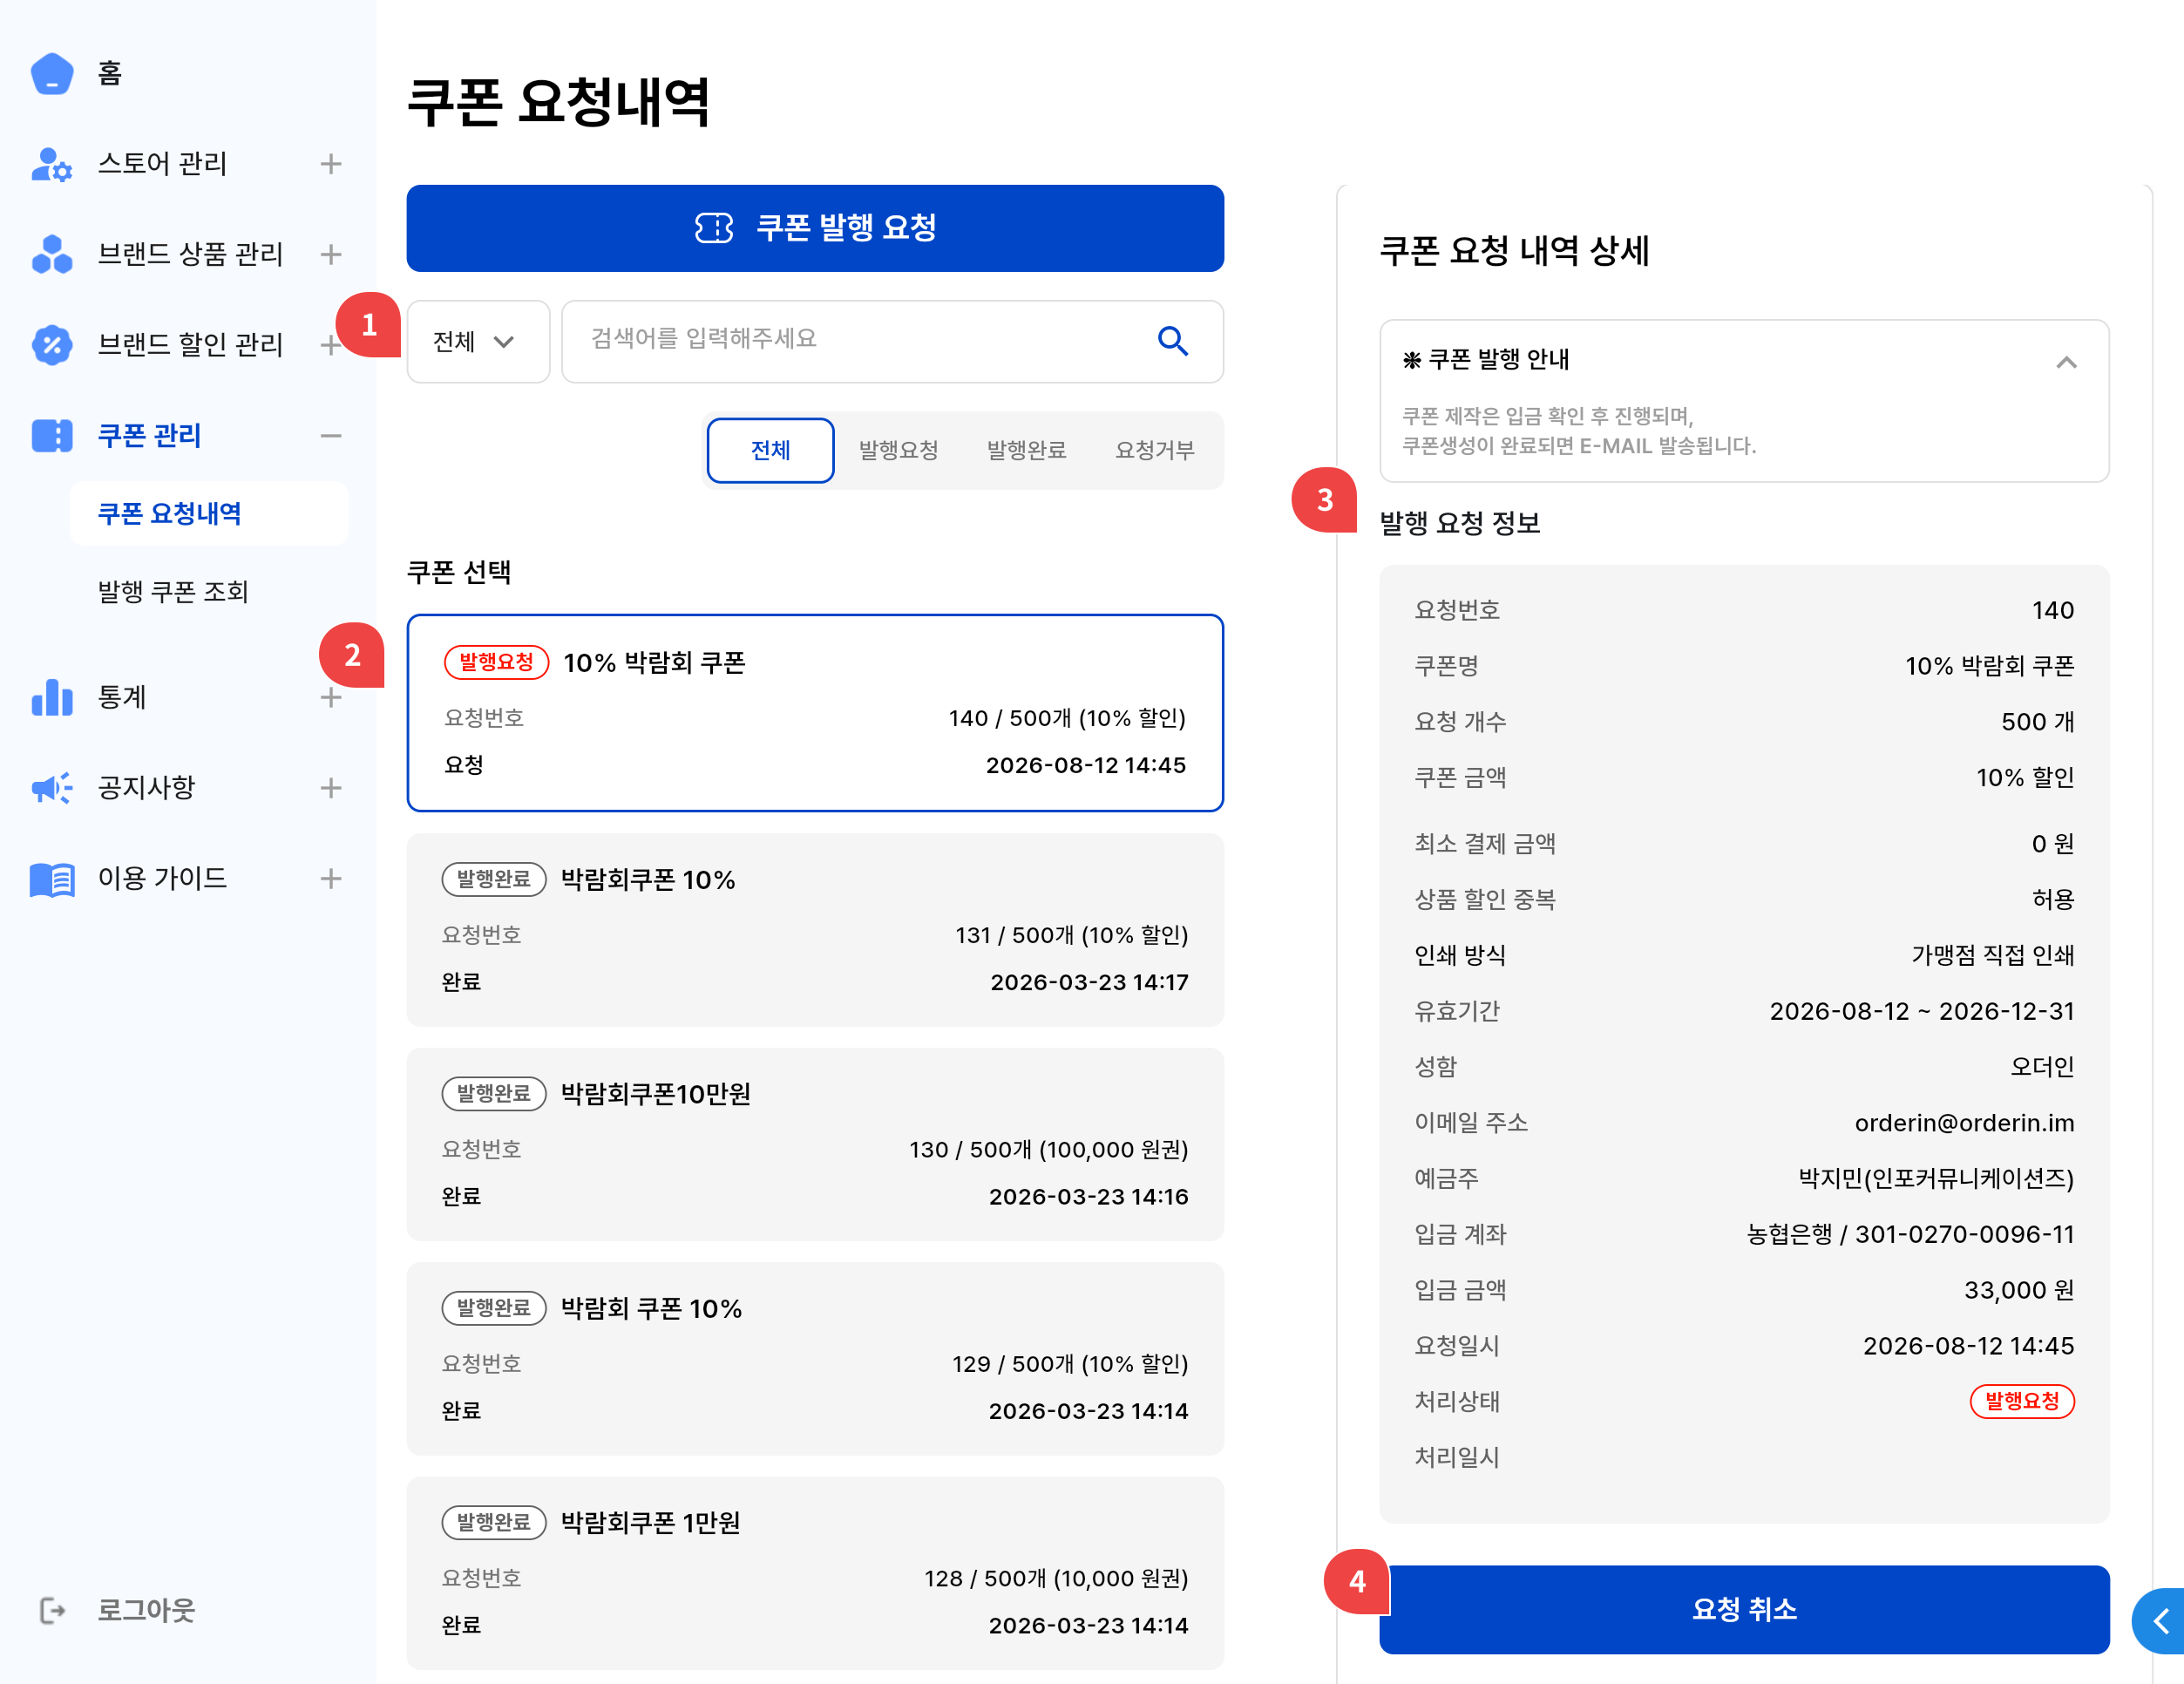Switch to the 발행완료 tab
This screenshot has width=2184, height=1684.
click(x=1026, y=450)
